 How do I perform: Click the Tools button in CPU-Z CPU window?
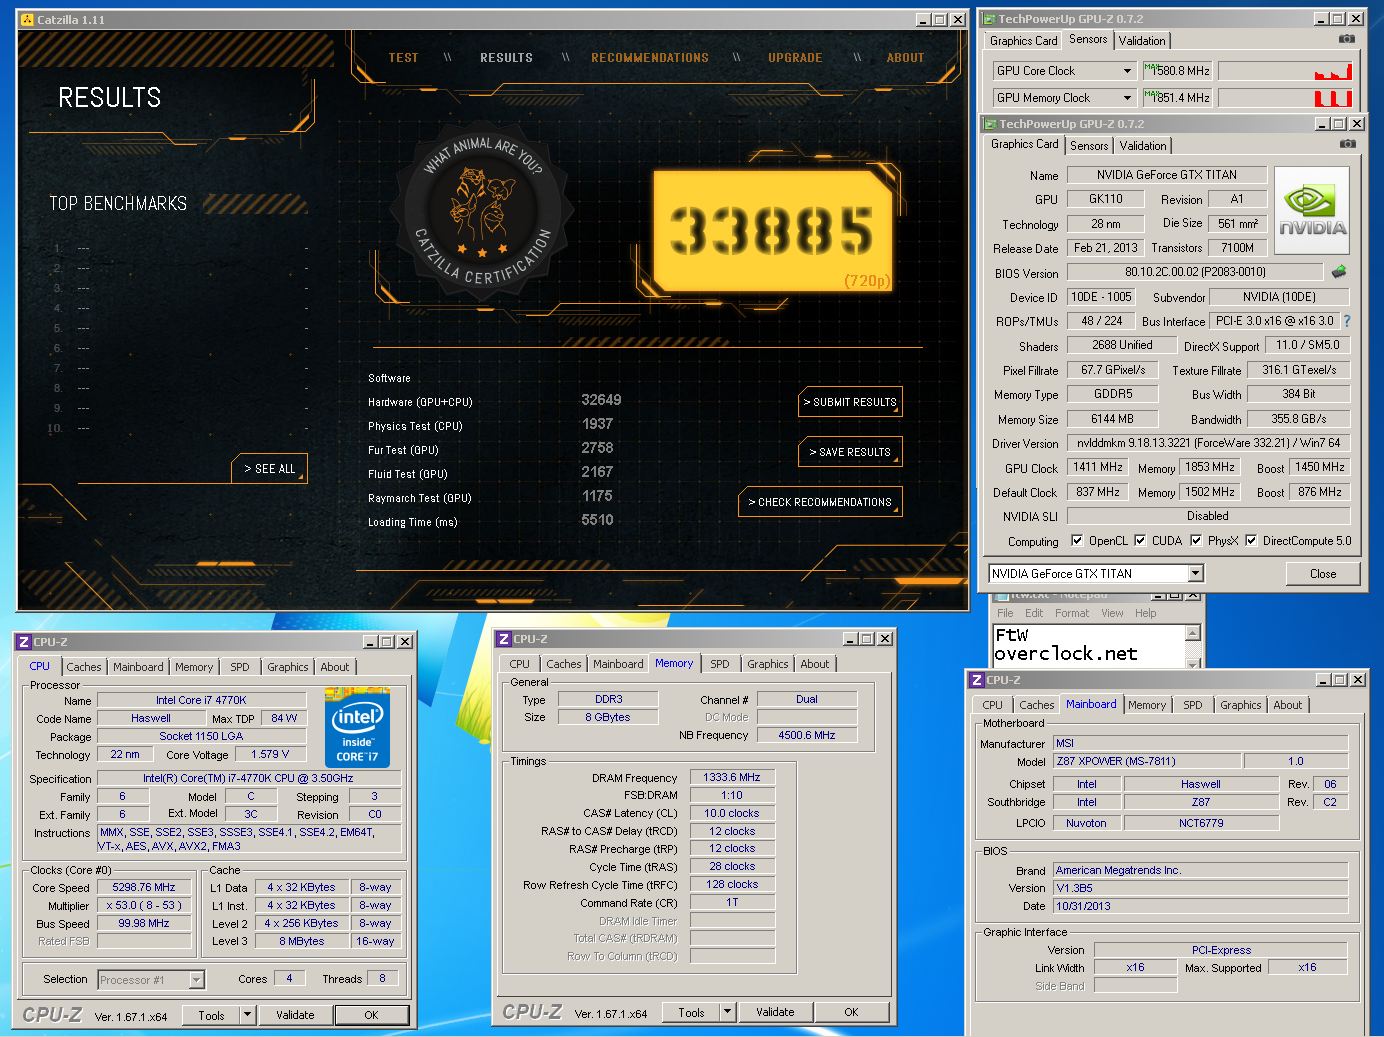211,1015
